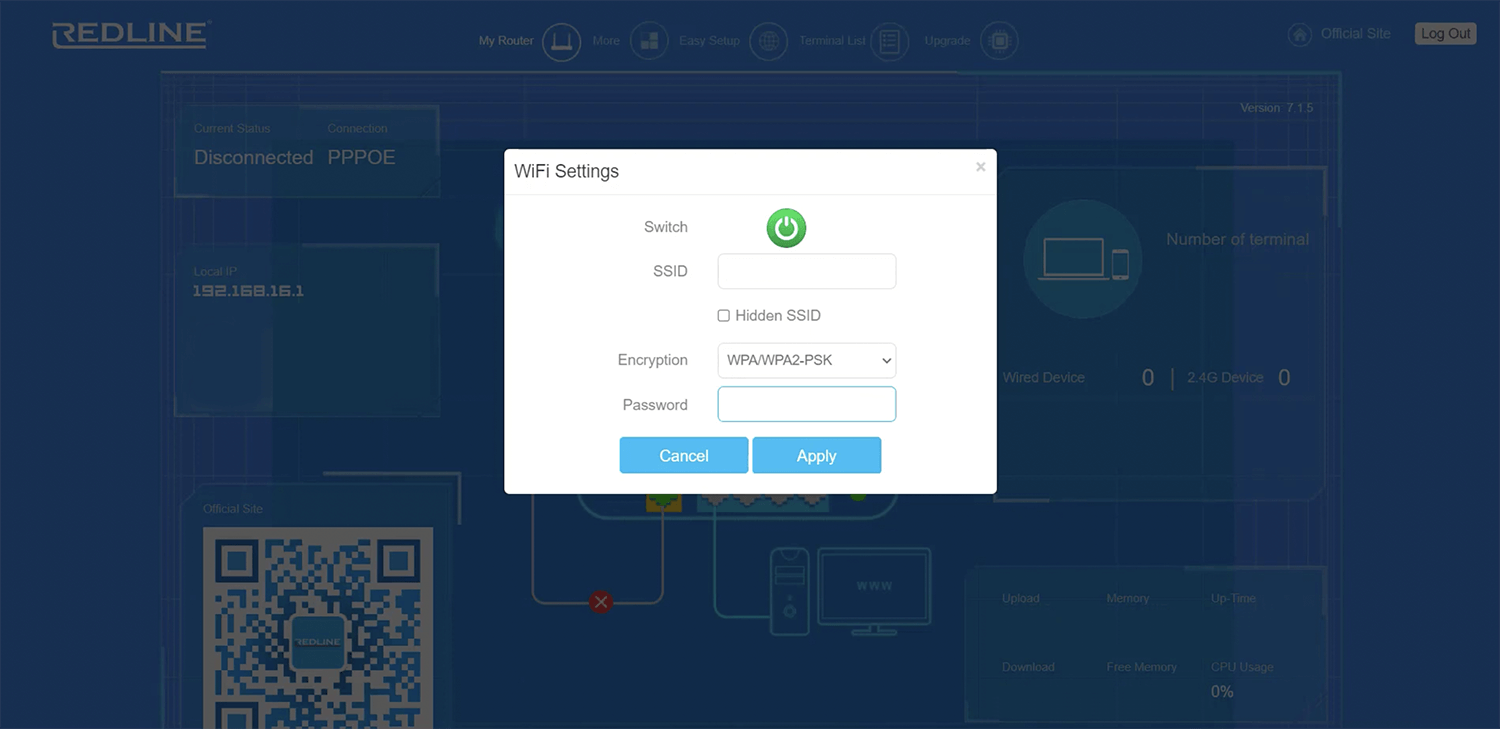Open the Encryption dropdown
The image size is (1500, 729).
pos(806,361)
